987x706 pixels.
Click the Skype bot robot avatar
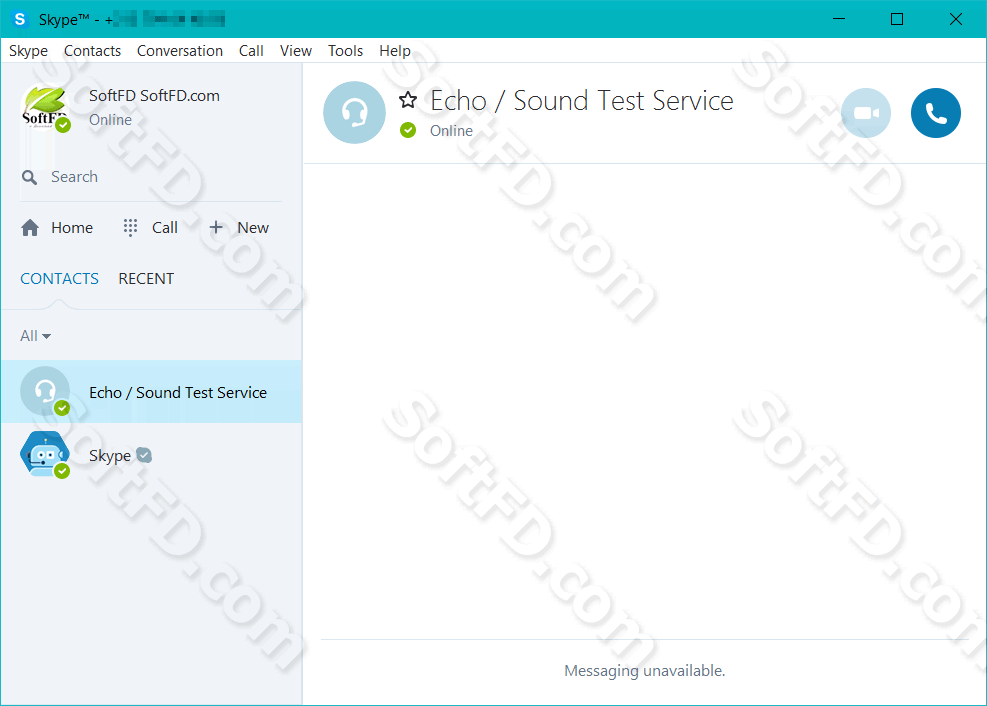tap(45, 454)
